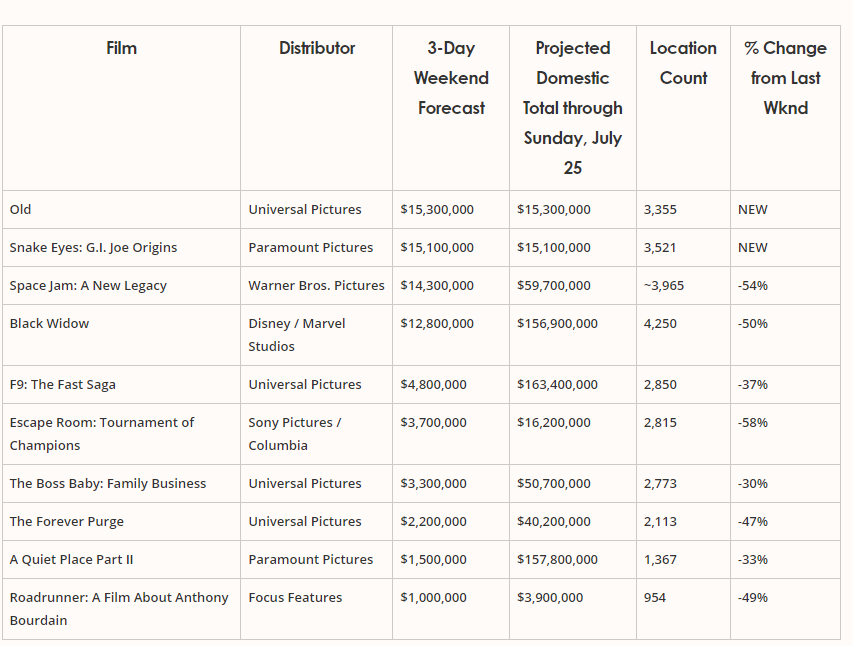853x646 pixels.
Task: Select Roadrunner: A Film About Anthony Bourdain
Action: point(119,609)
